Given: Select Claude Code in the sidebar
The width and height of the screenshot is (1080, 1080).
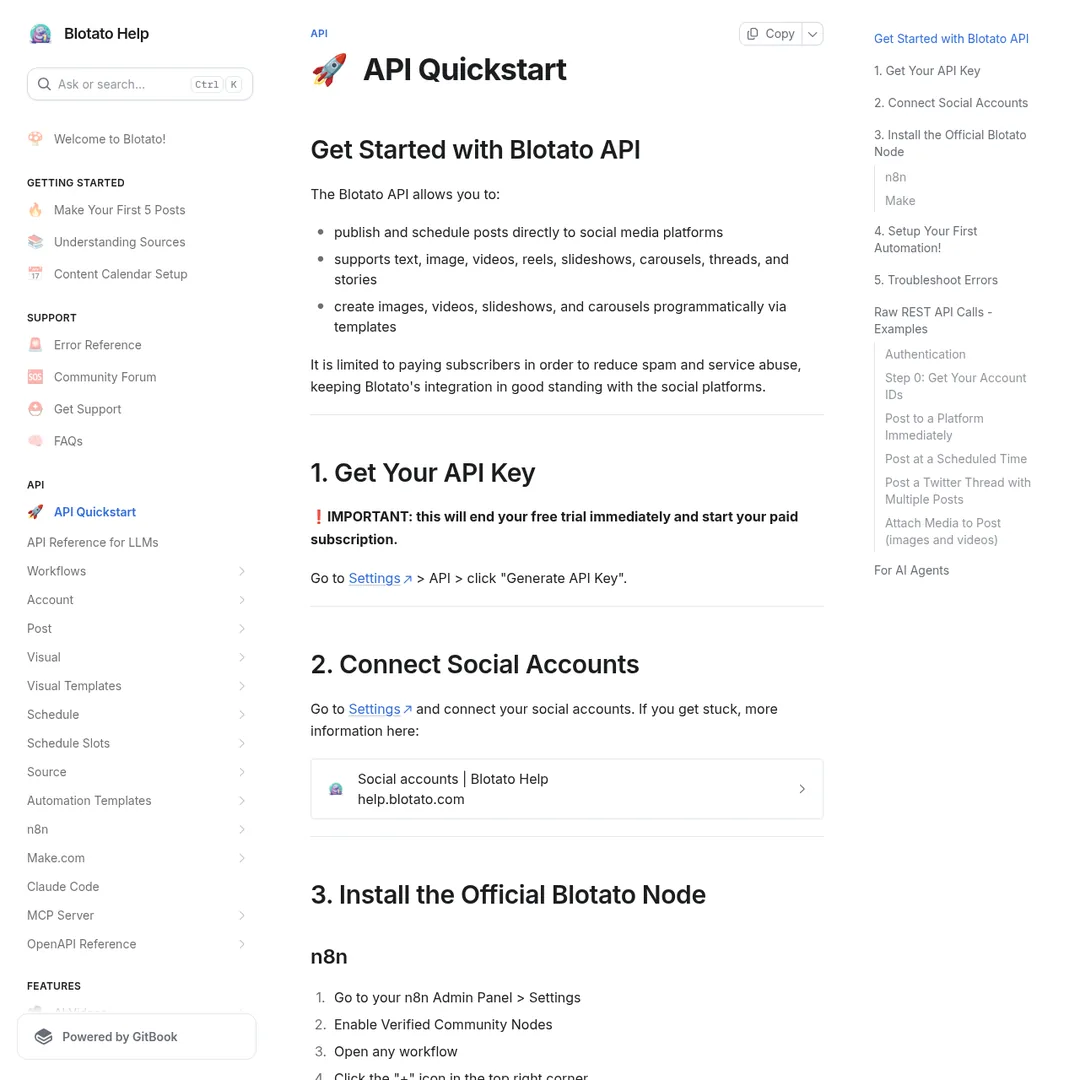Looking at the screenshot, I should [63, 886].
